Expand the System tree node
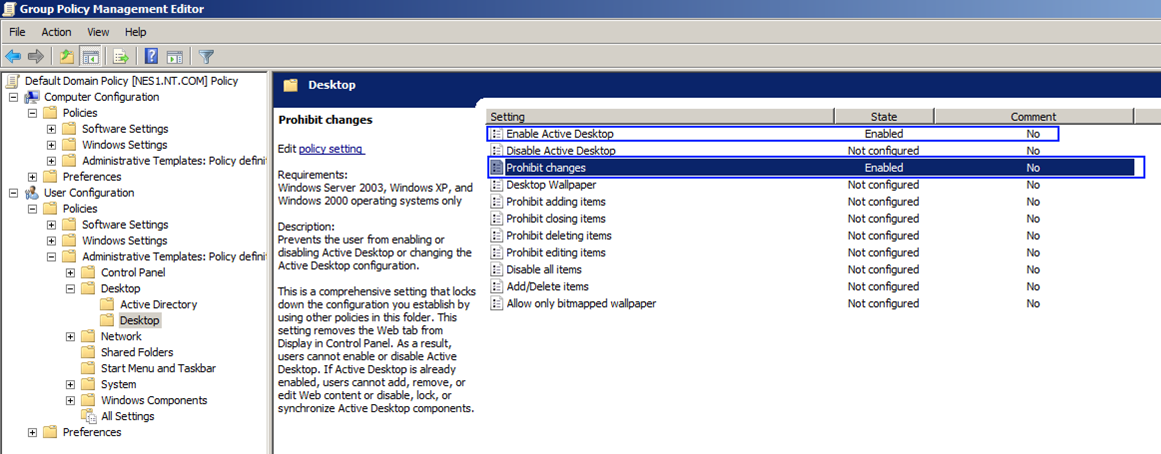1161x454 pixels. tap(70, 384)
